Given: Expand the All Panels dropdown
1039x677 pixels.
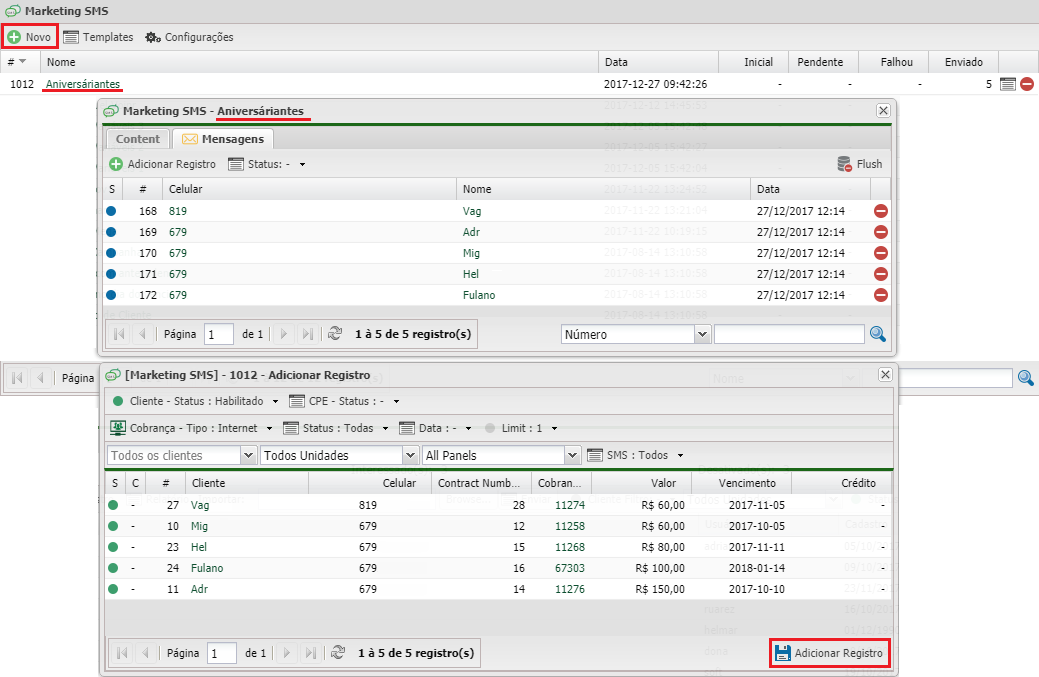Looking at the screenshot, I should pyautogui.click(x=572, y=455).
